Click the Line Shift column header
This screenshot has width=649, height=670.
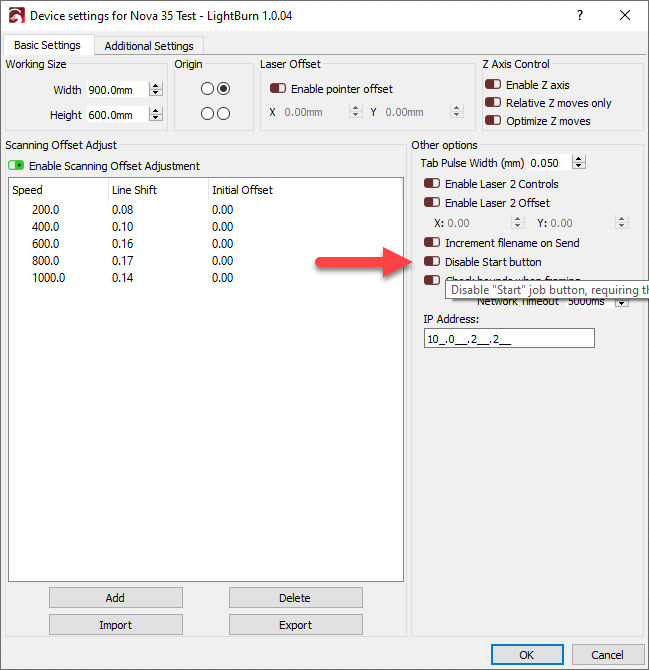point(159,190)
